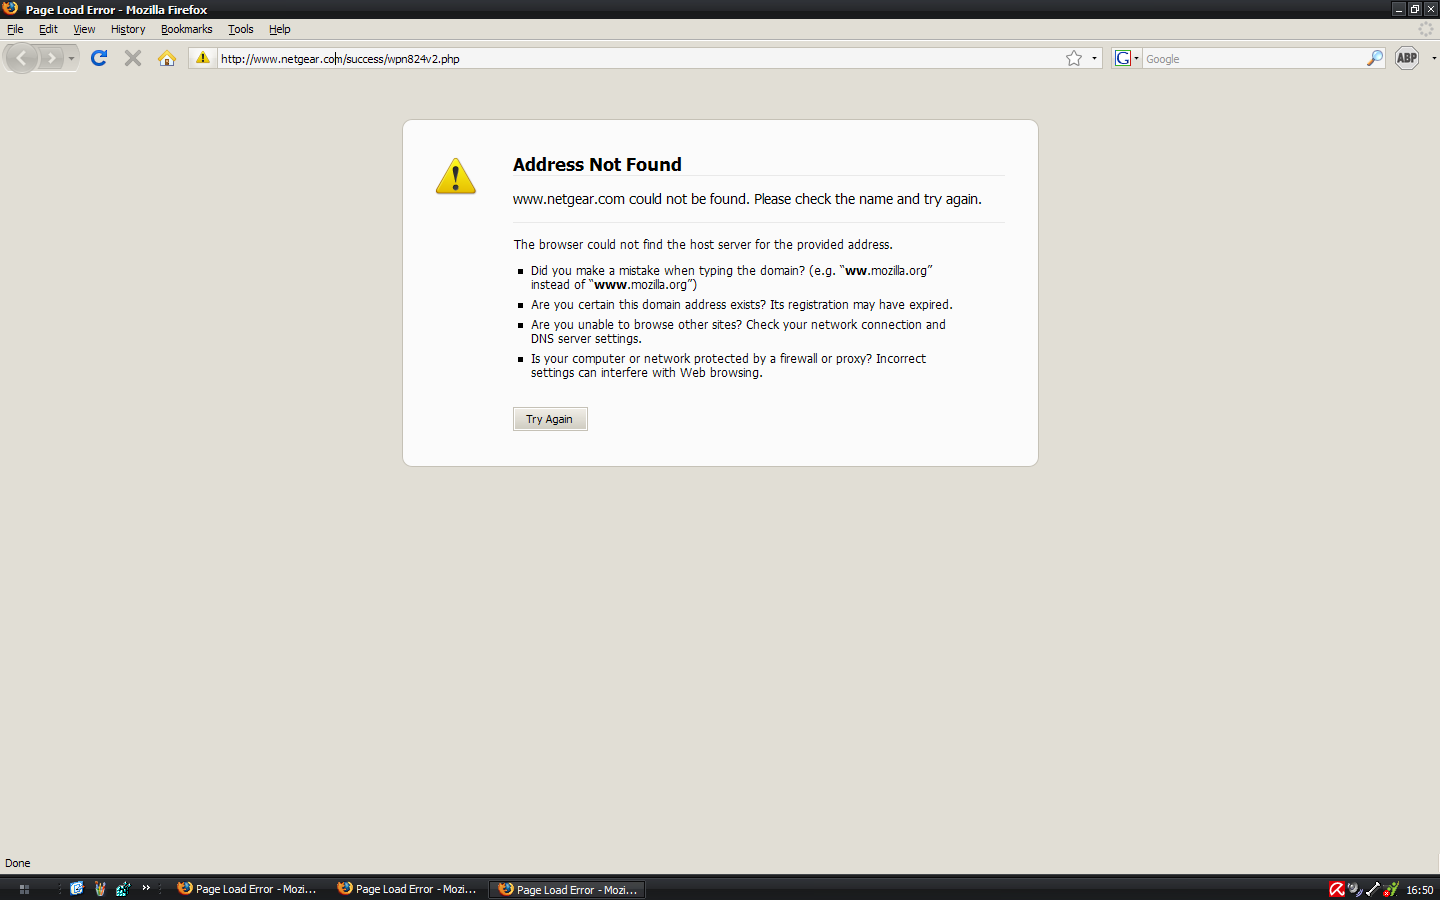The image size is (1440, 900).
Task: Open the File menu
Action: (15, 29)
